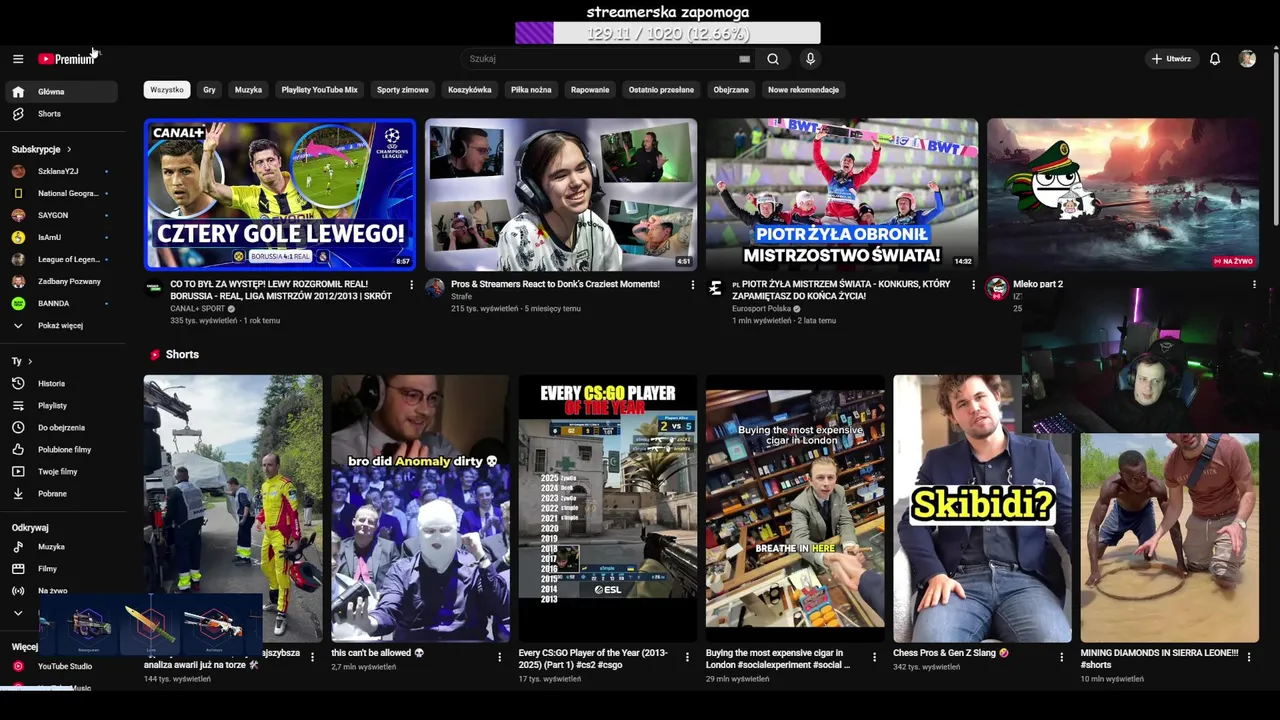
Task: Select Nowe rekomendacje chip
Action: pyautogui.click(x=803, y=90)
